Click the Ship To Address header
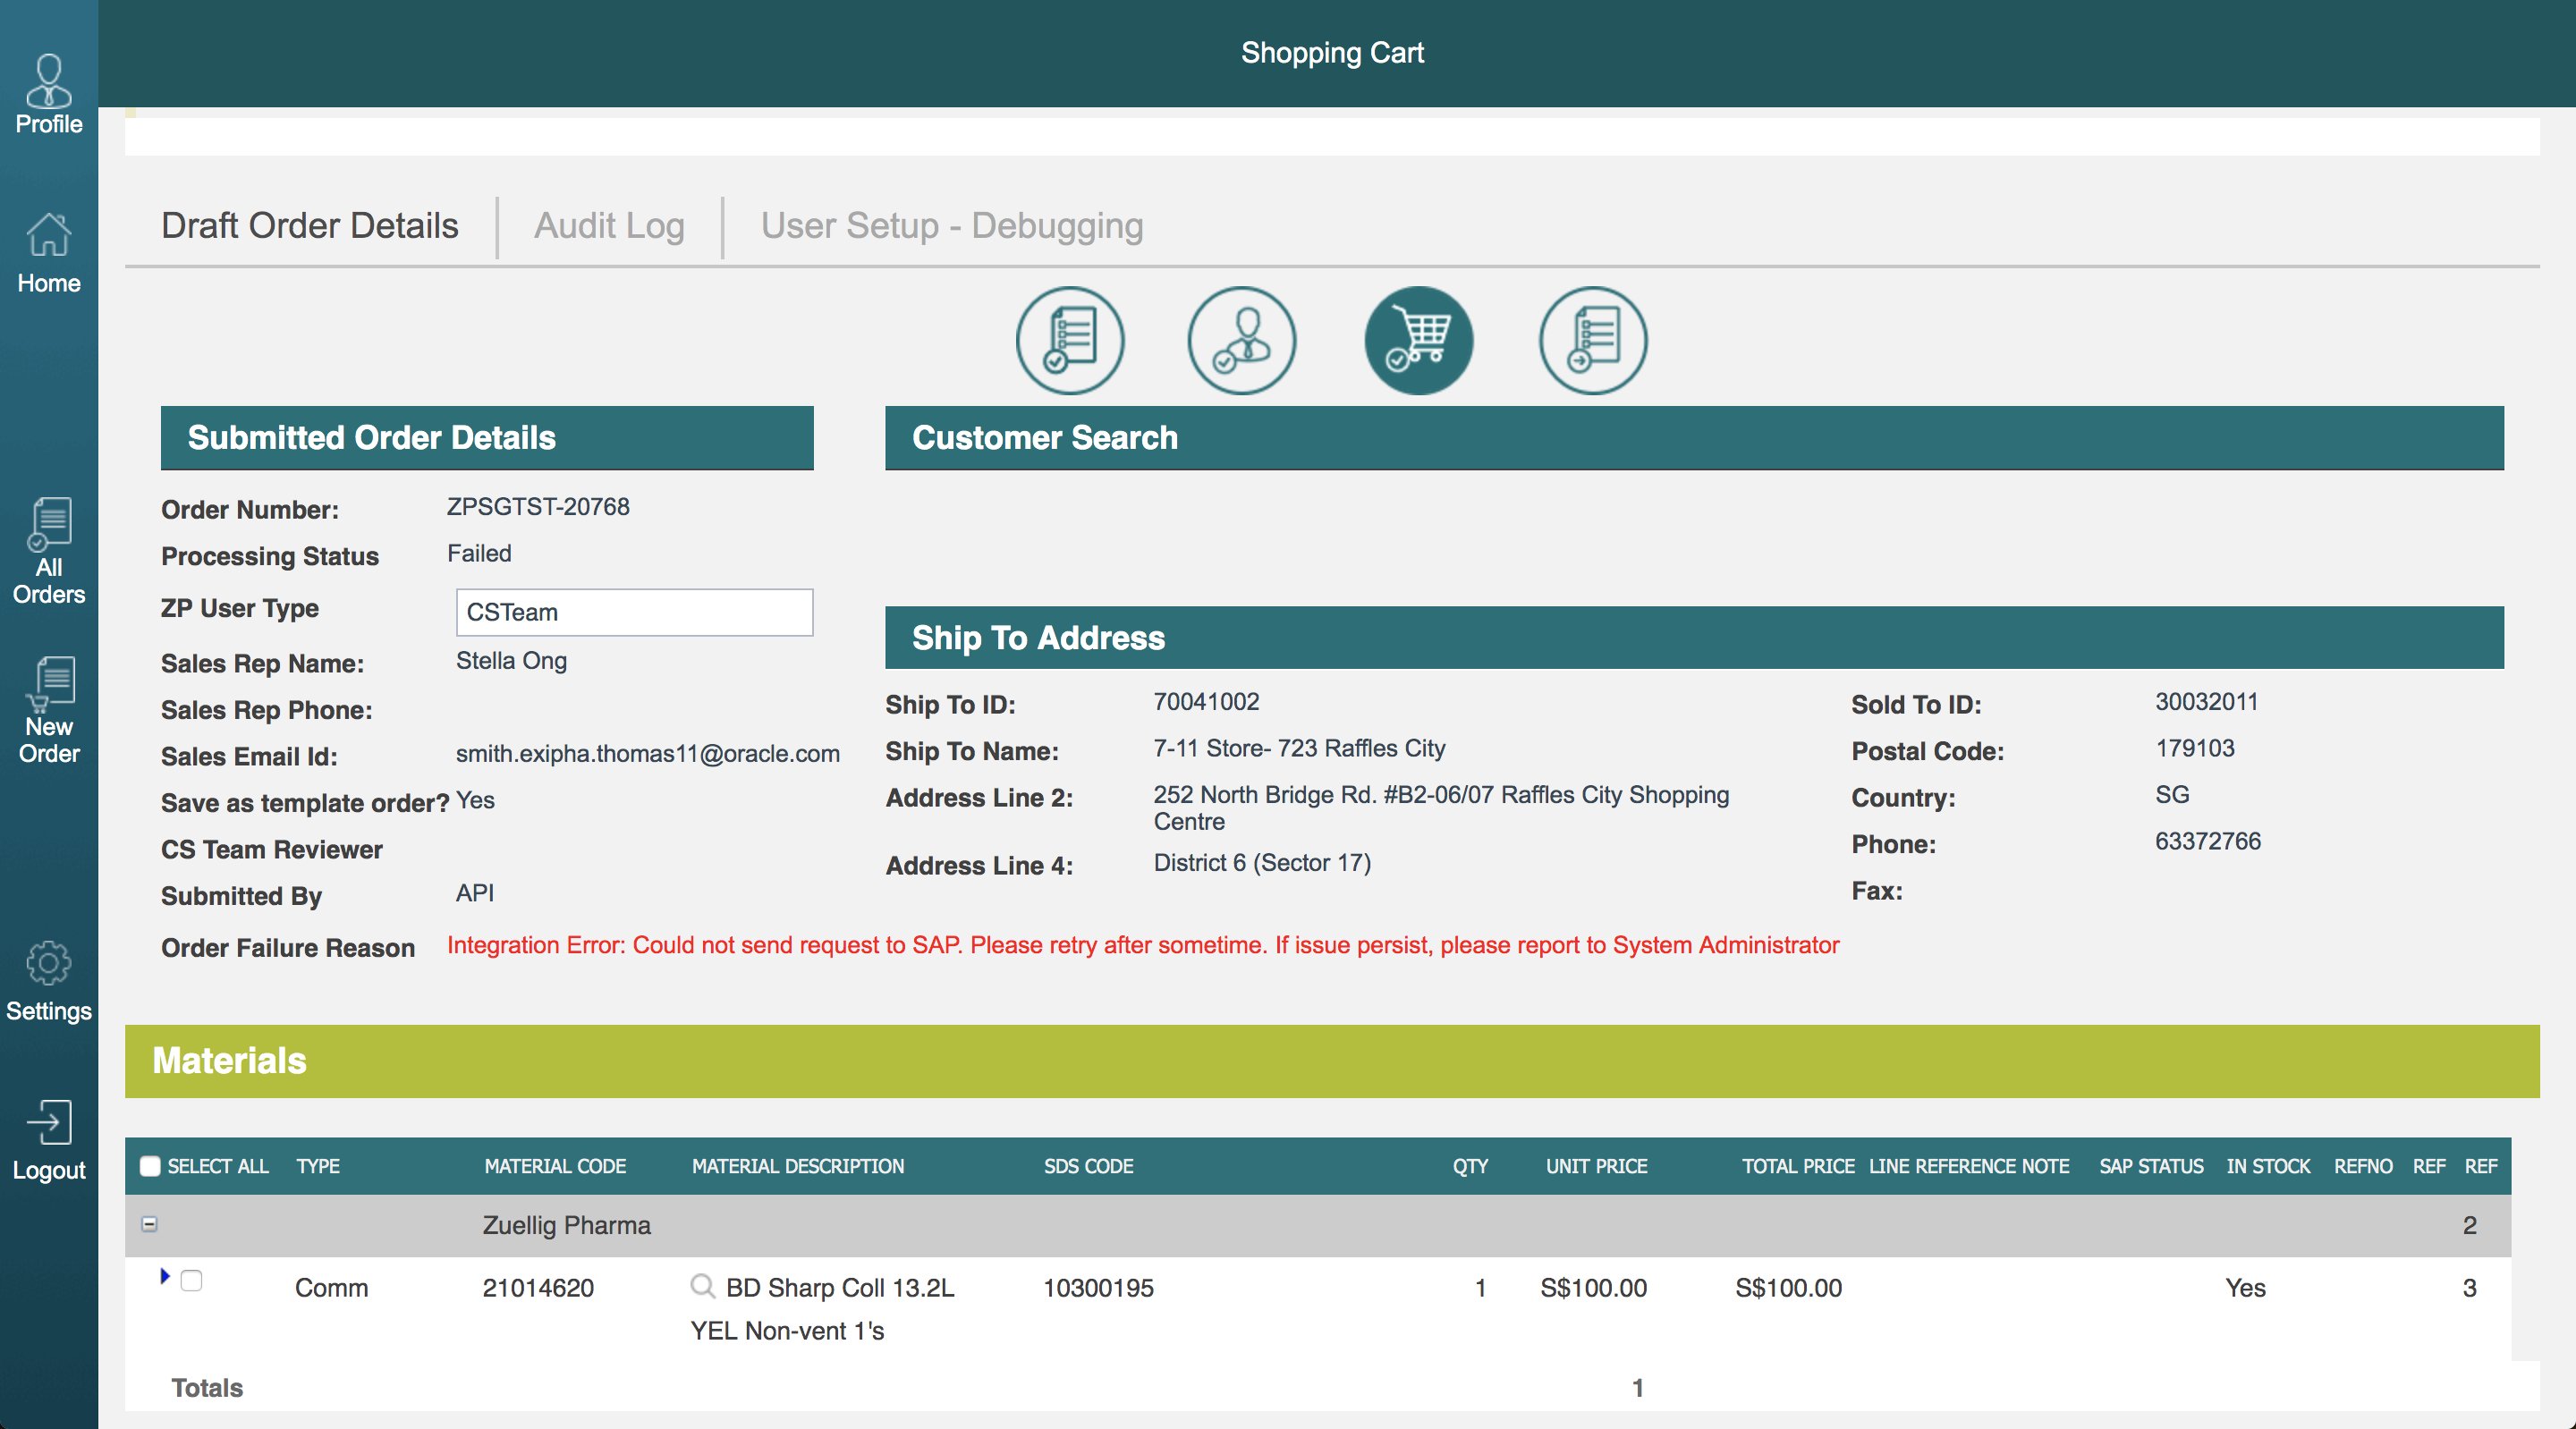Image resolution: width=2576 pixels, height=1429 pixels. click(1694, 638)
